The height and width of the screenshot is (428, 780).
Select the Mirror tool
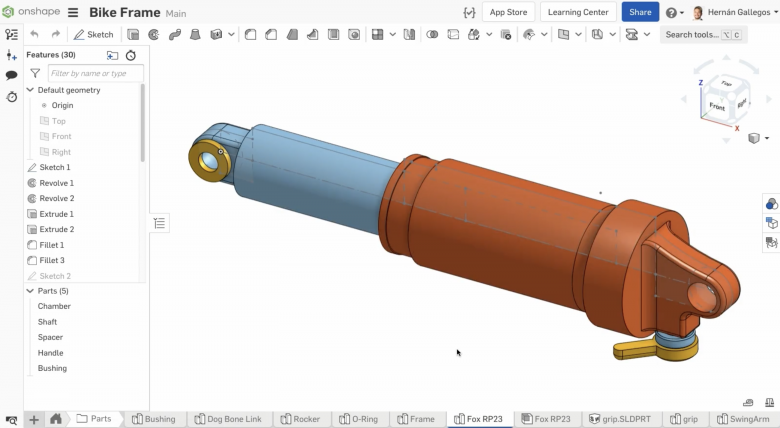pyautogui.click(x=409, y=34)
